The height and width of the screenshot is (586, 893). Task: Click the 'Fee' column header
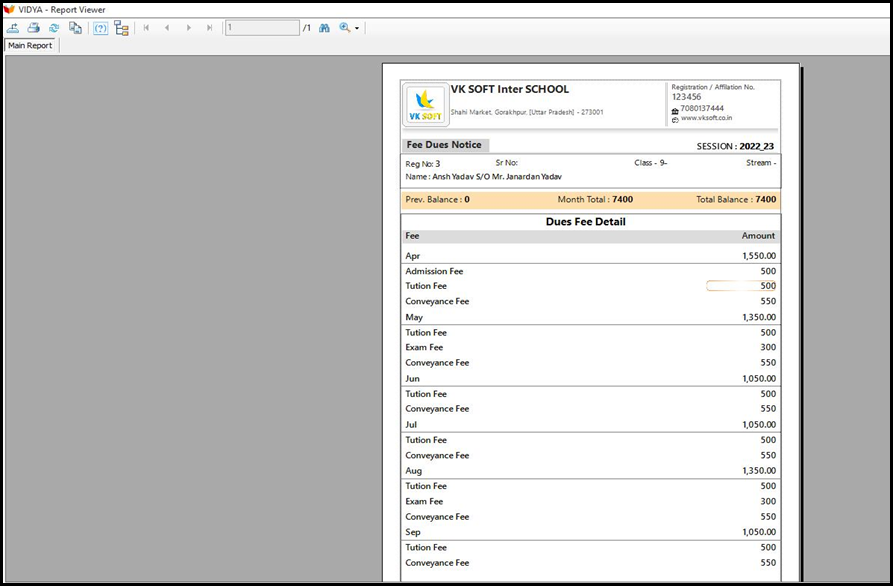click(412, 236)
